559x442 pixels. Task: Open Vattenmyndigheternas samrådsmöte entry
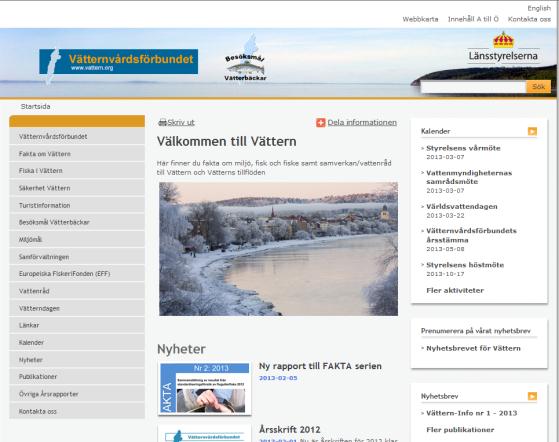(x=469, y=177)
